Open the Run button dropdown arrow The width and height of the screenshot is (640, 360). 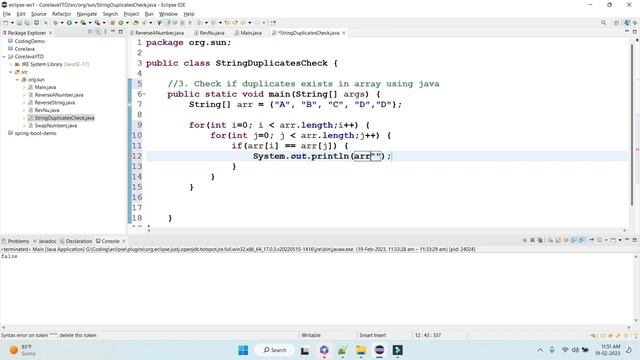[x=76, y=23]
